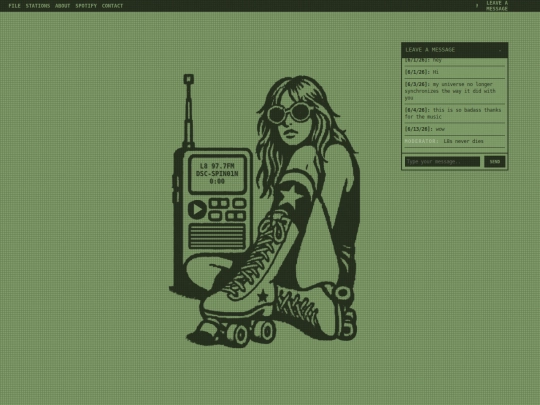
Task: Click the 'wow' message dated 6/13/26
Action: (455, 129)
